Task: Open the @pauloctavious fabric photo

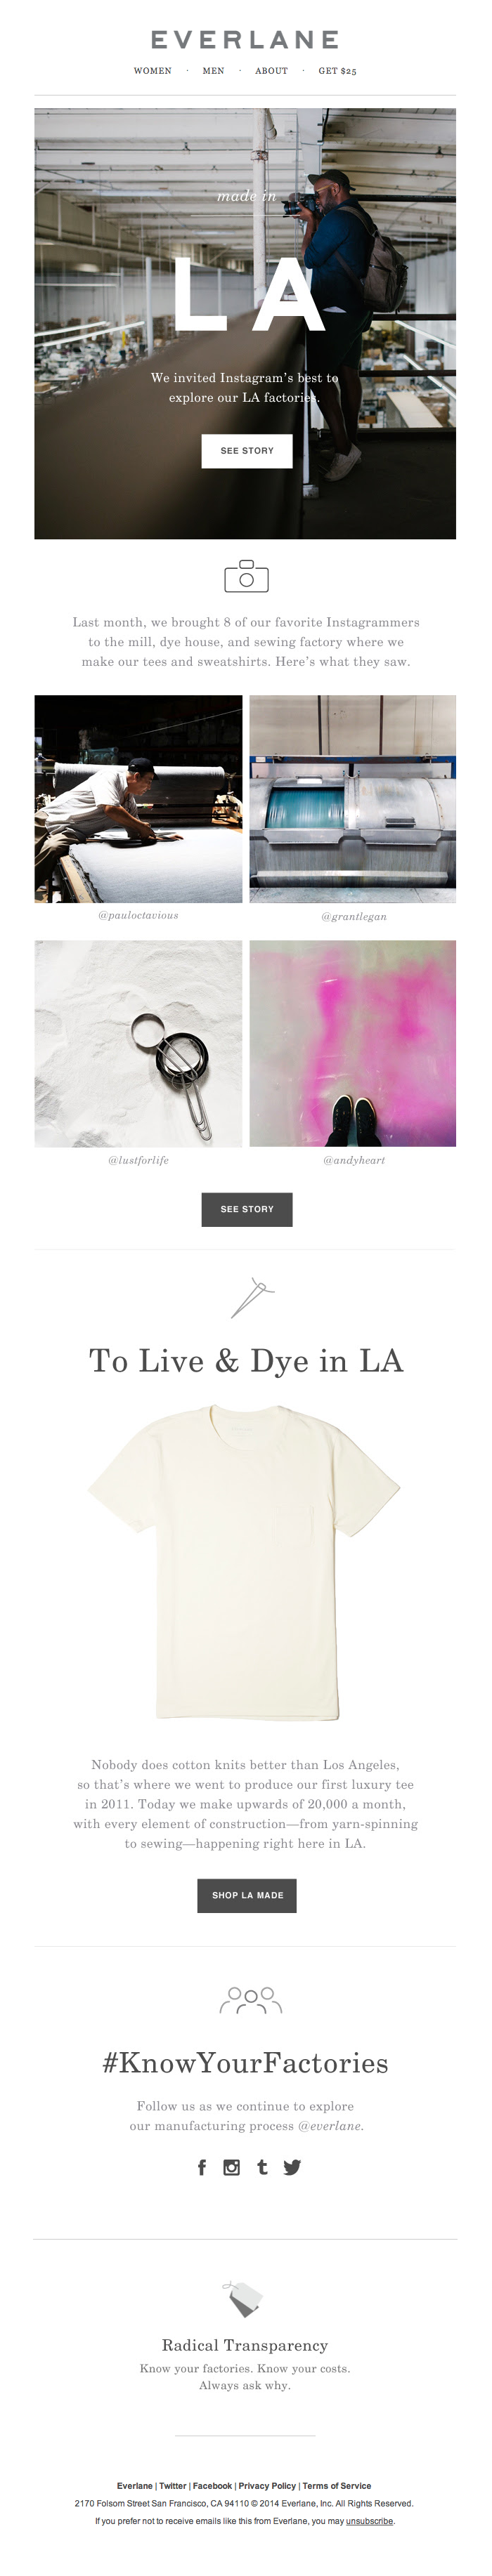Action: [x=138, y=799]
